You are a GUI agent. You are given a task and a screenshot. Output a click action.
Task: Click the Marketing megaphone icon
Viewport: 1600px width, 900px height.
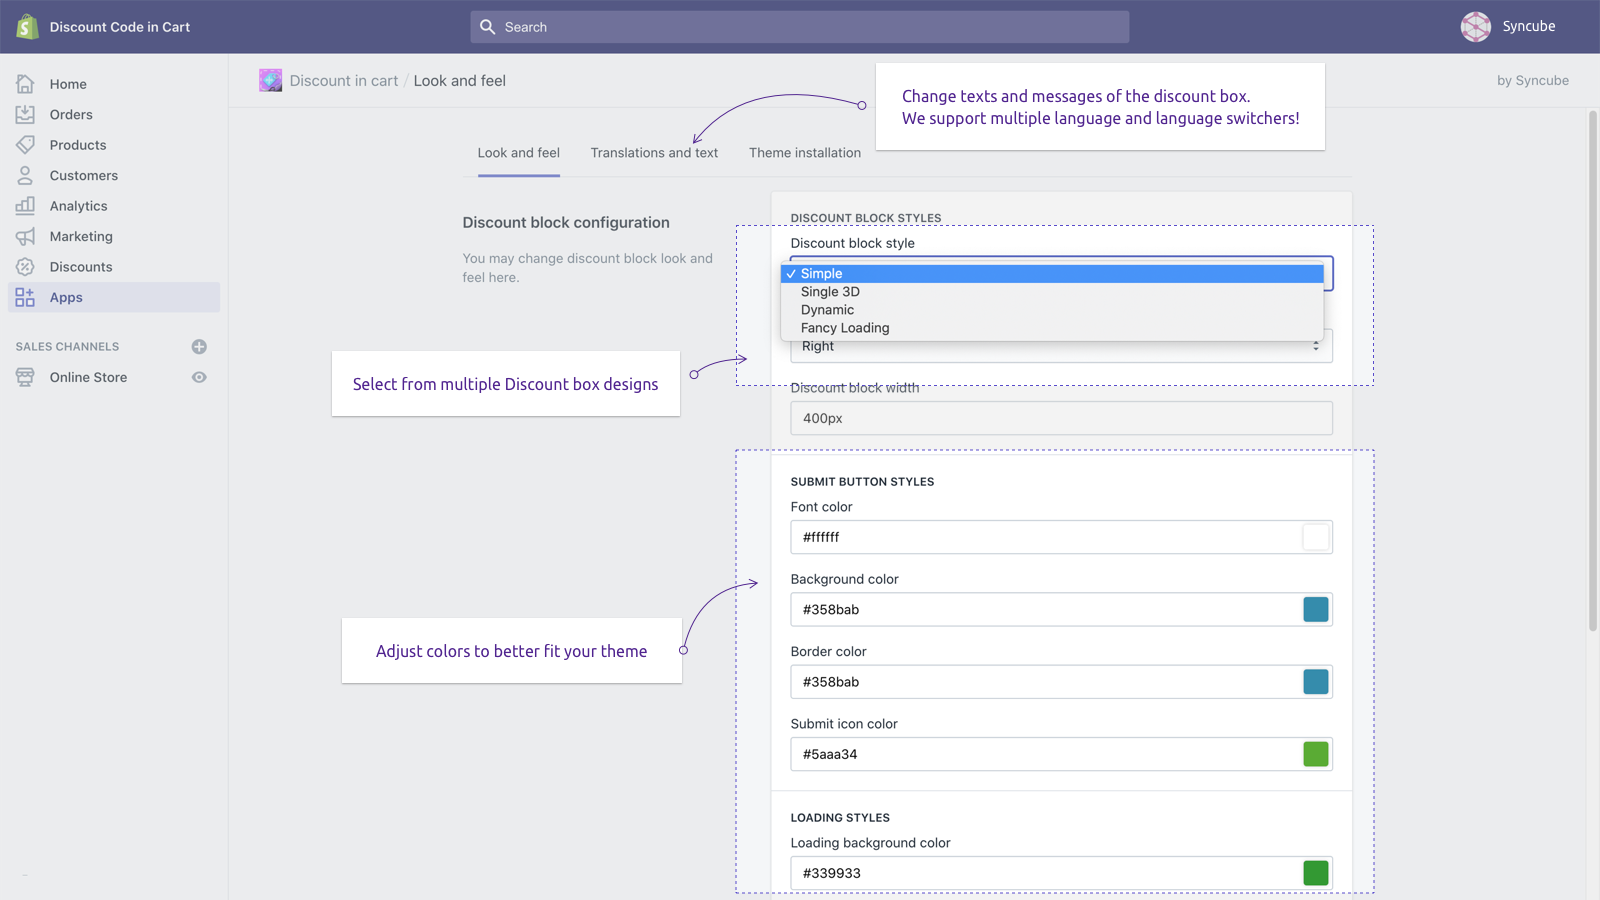[25, 237]
